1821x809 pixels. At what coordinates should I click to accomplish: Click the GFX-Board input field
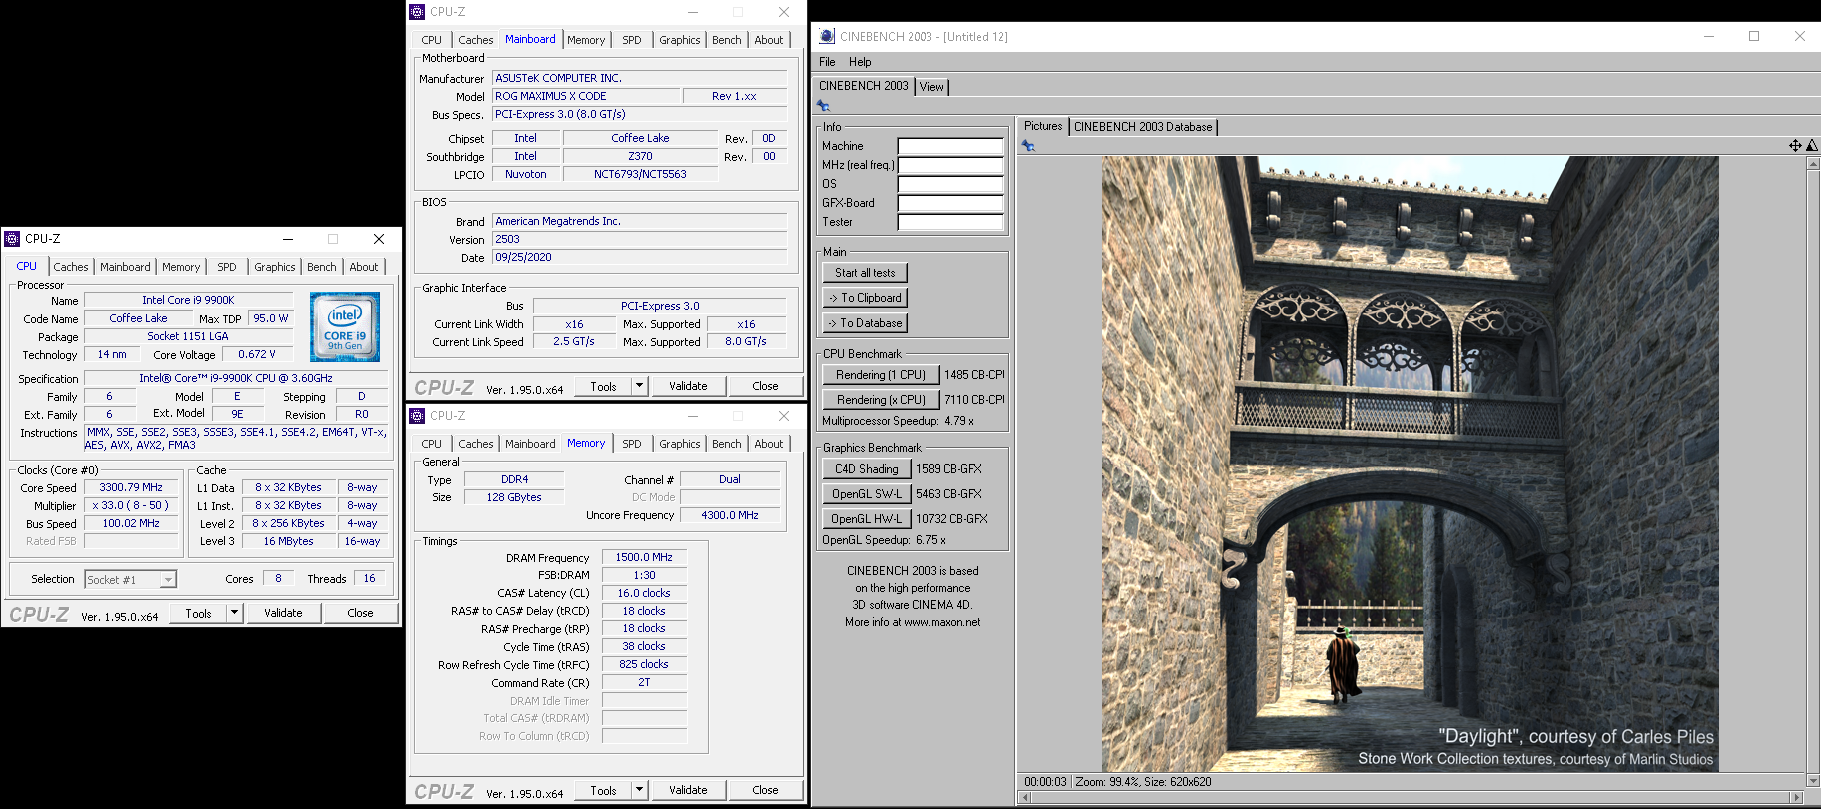(x=950, y=203)
